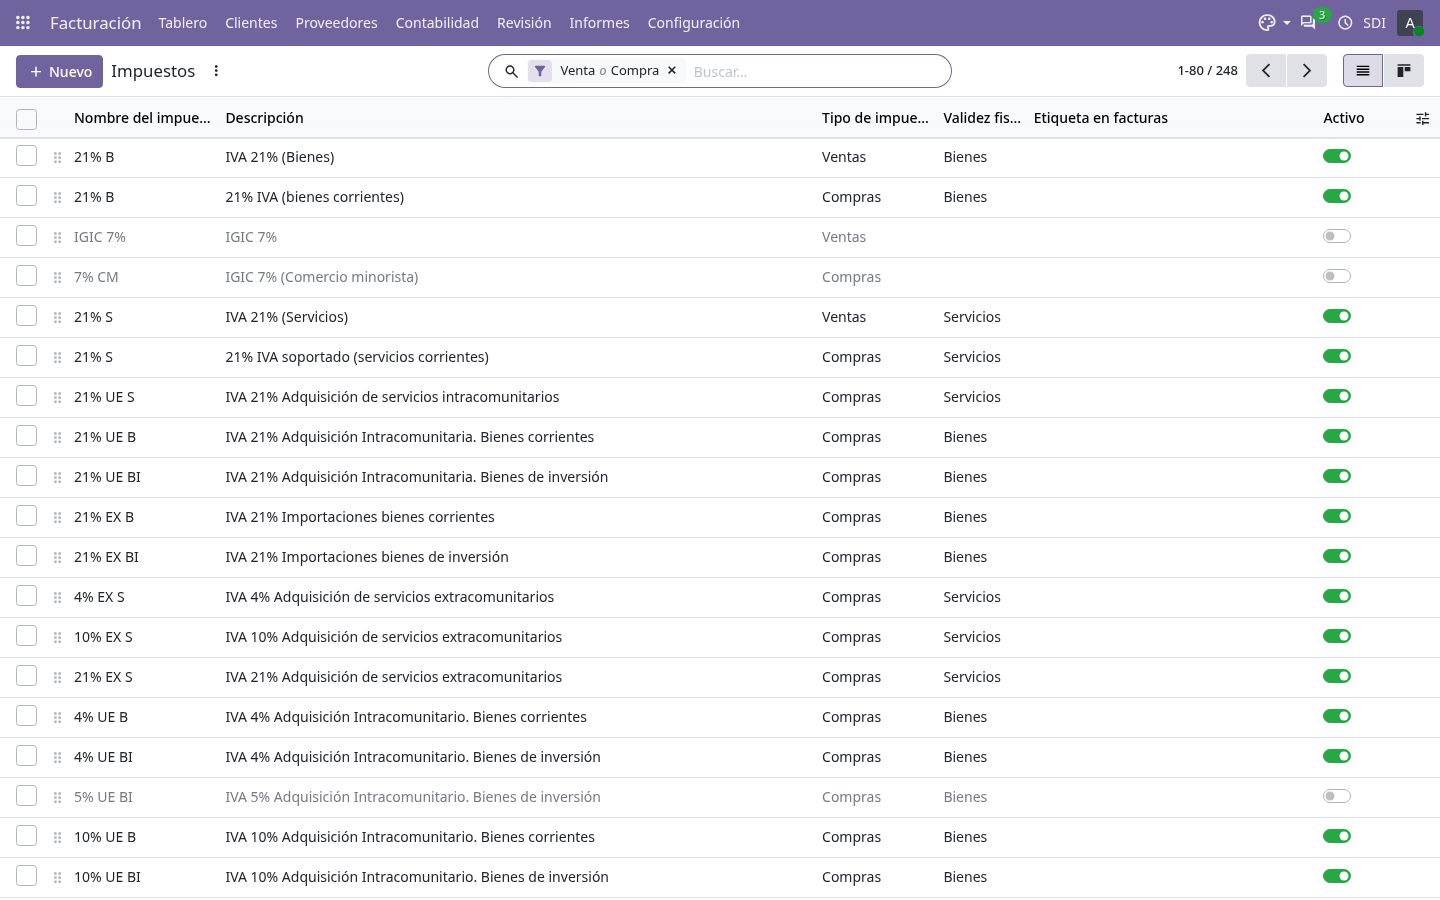Open the user avatar menu

click(1410, 22)
